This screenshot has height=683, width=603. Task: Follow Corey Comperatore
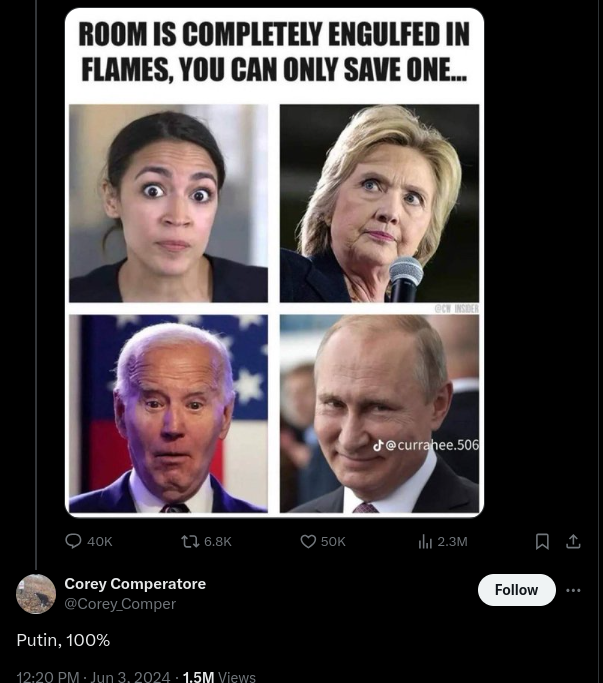click(517, 590)
